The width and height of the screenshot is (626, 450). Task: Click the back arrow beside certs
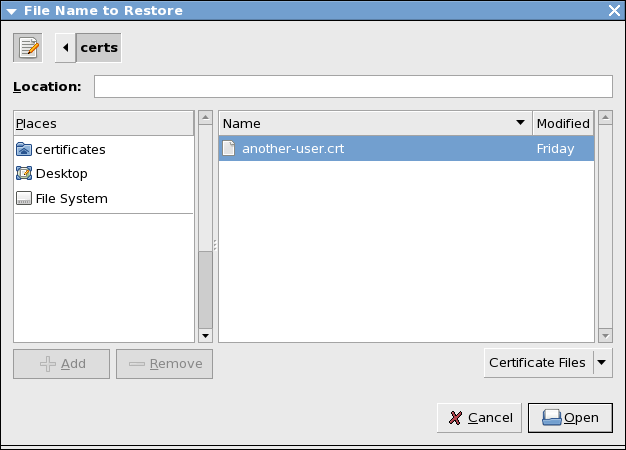tap(65, 48)
